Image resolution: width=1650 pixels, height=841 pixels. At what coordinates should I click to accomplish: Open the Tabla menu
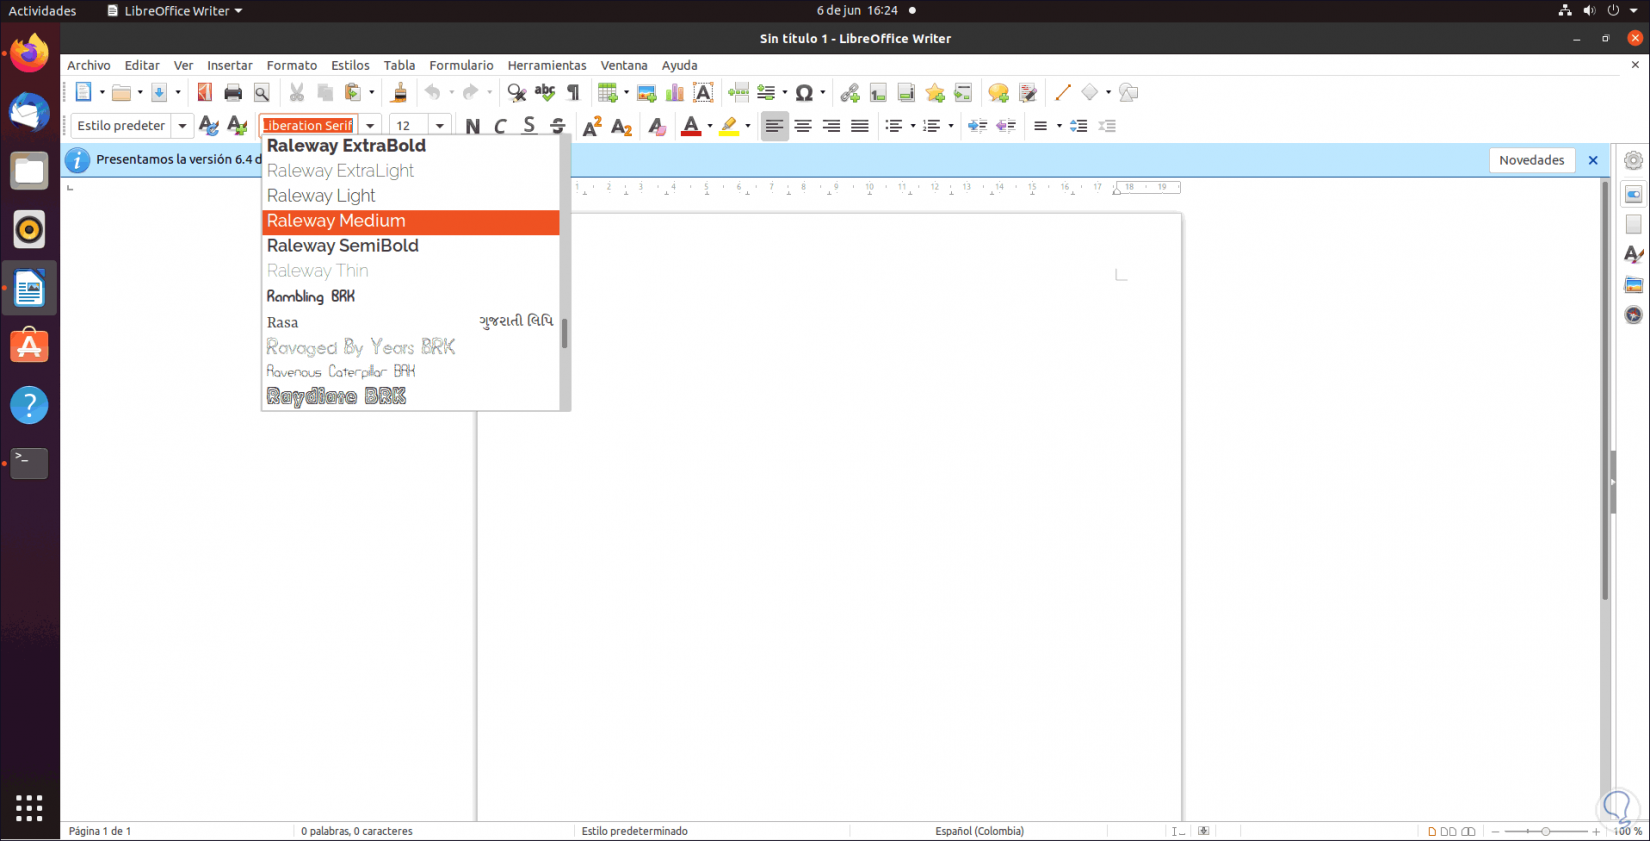tap(399, 66)
